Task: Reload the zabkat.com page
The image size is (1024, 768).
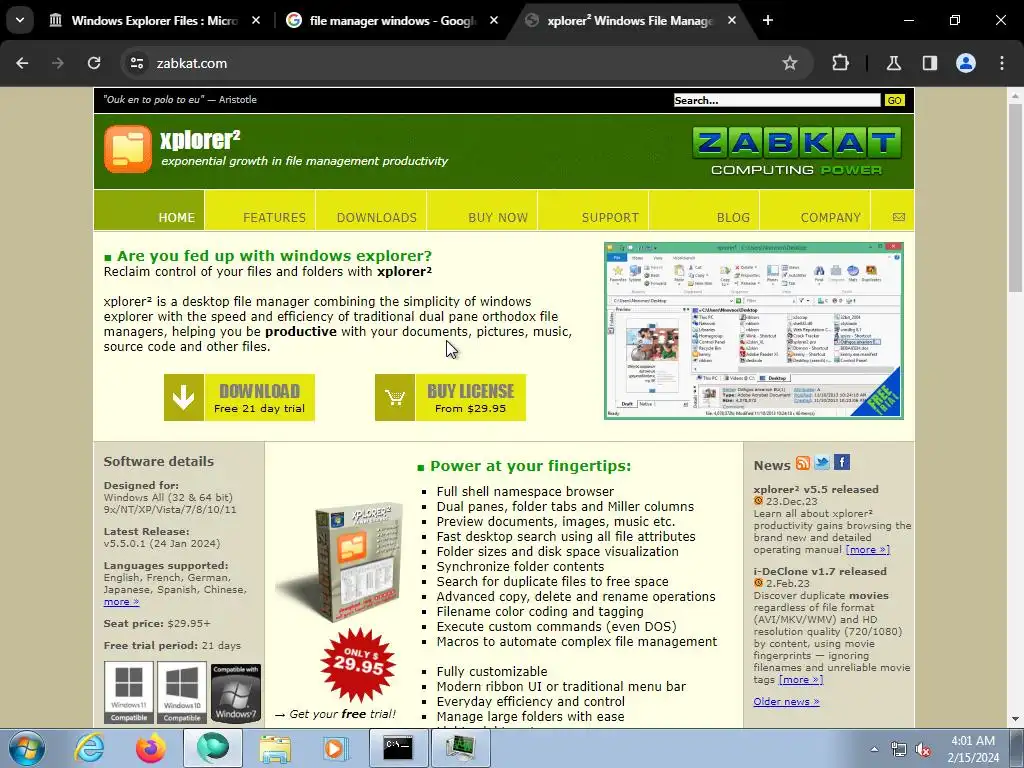Action: tap(94, 63)
